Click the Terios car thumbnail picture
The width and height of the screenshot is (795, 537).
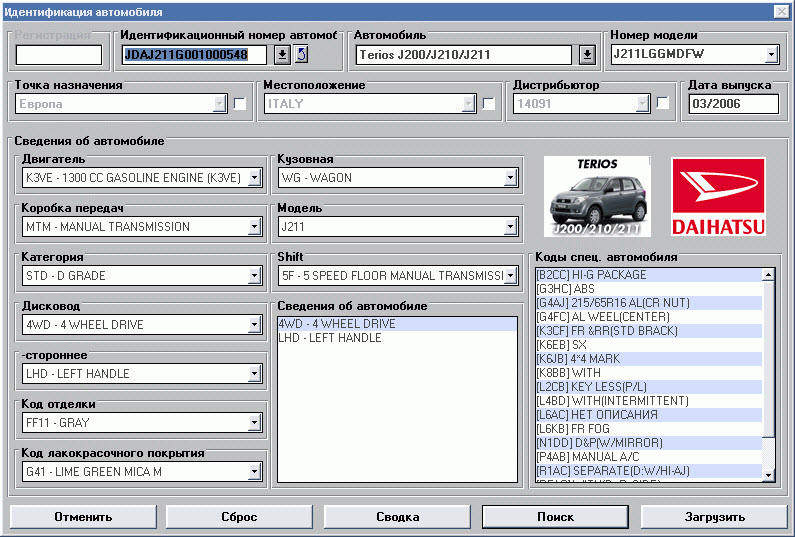click(x=597, y=196)
